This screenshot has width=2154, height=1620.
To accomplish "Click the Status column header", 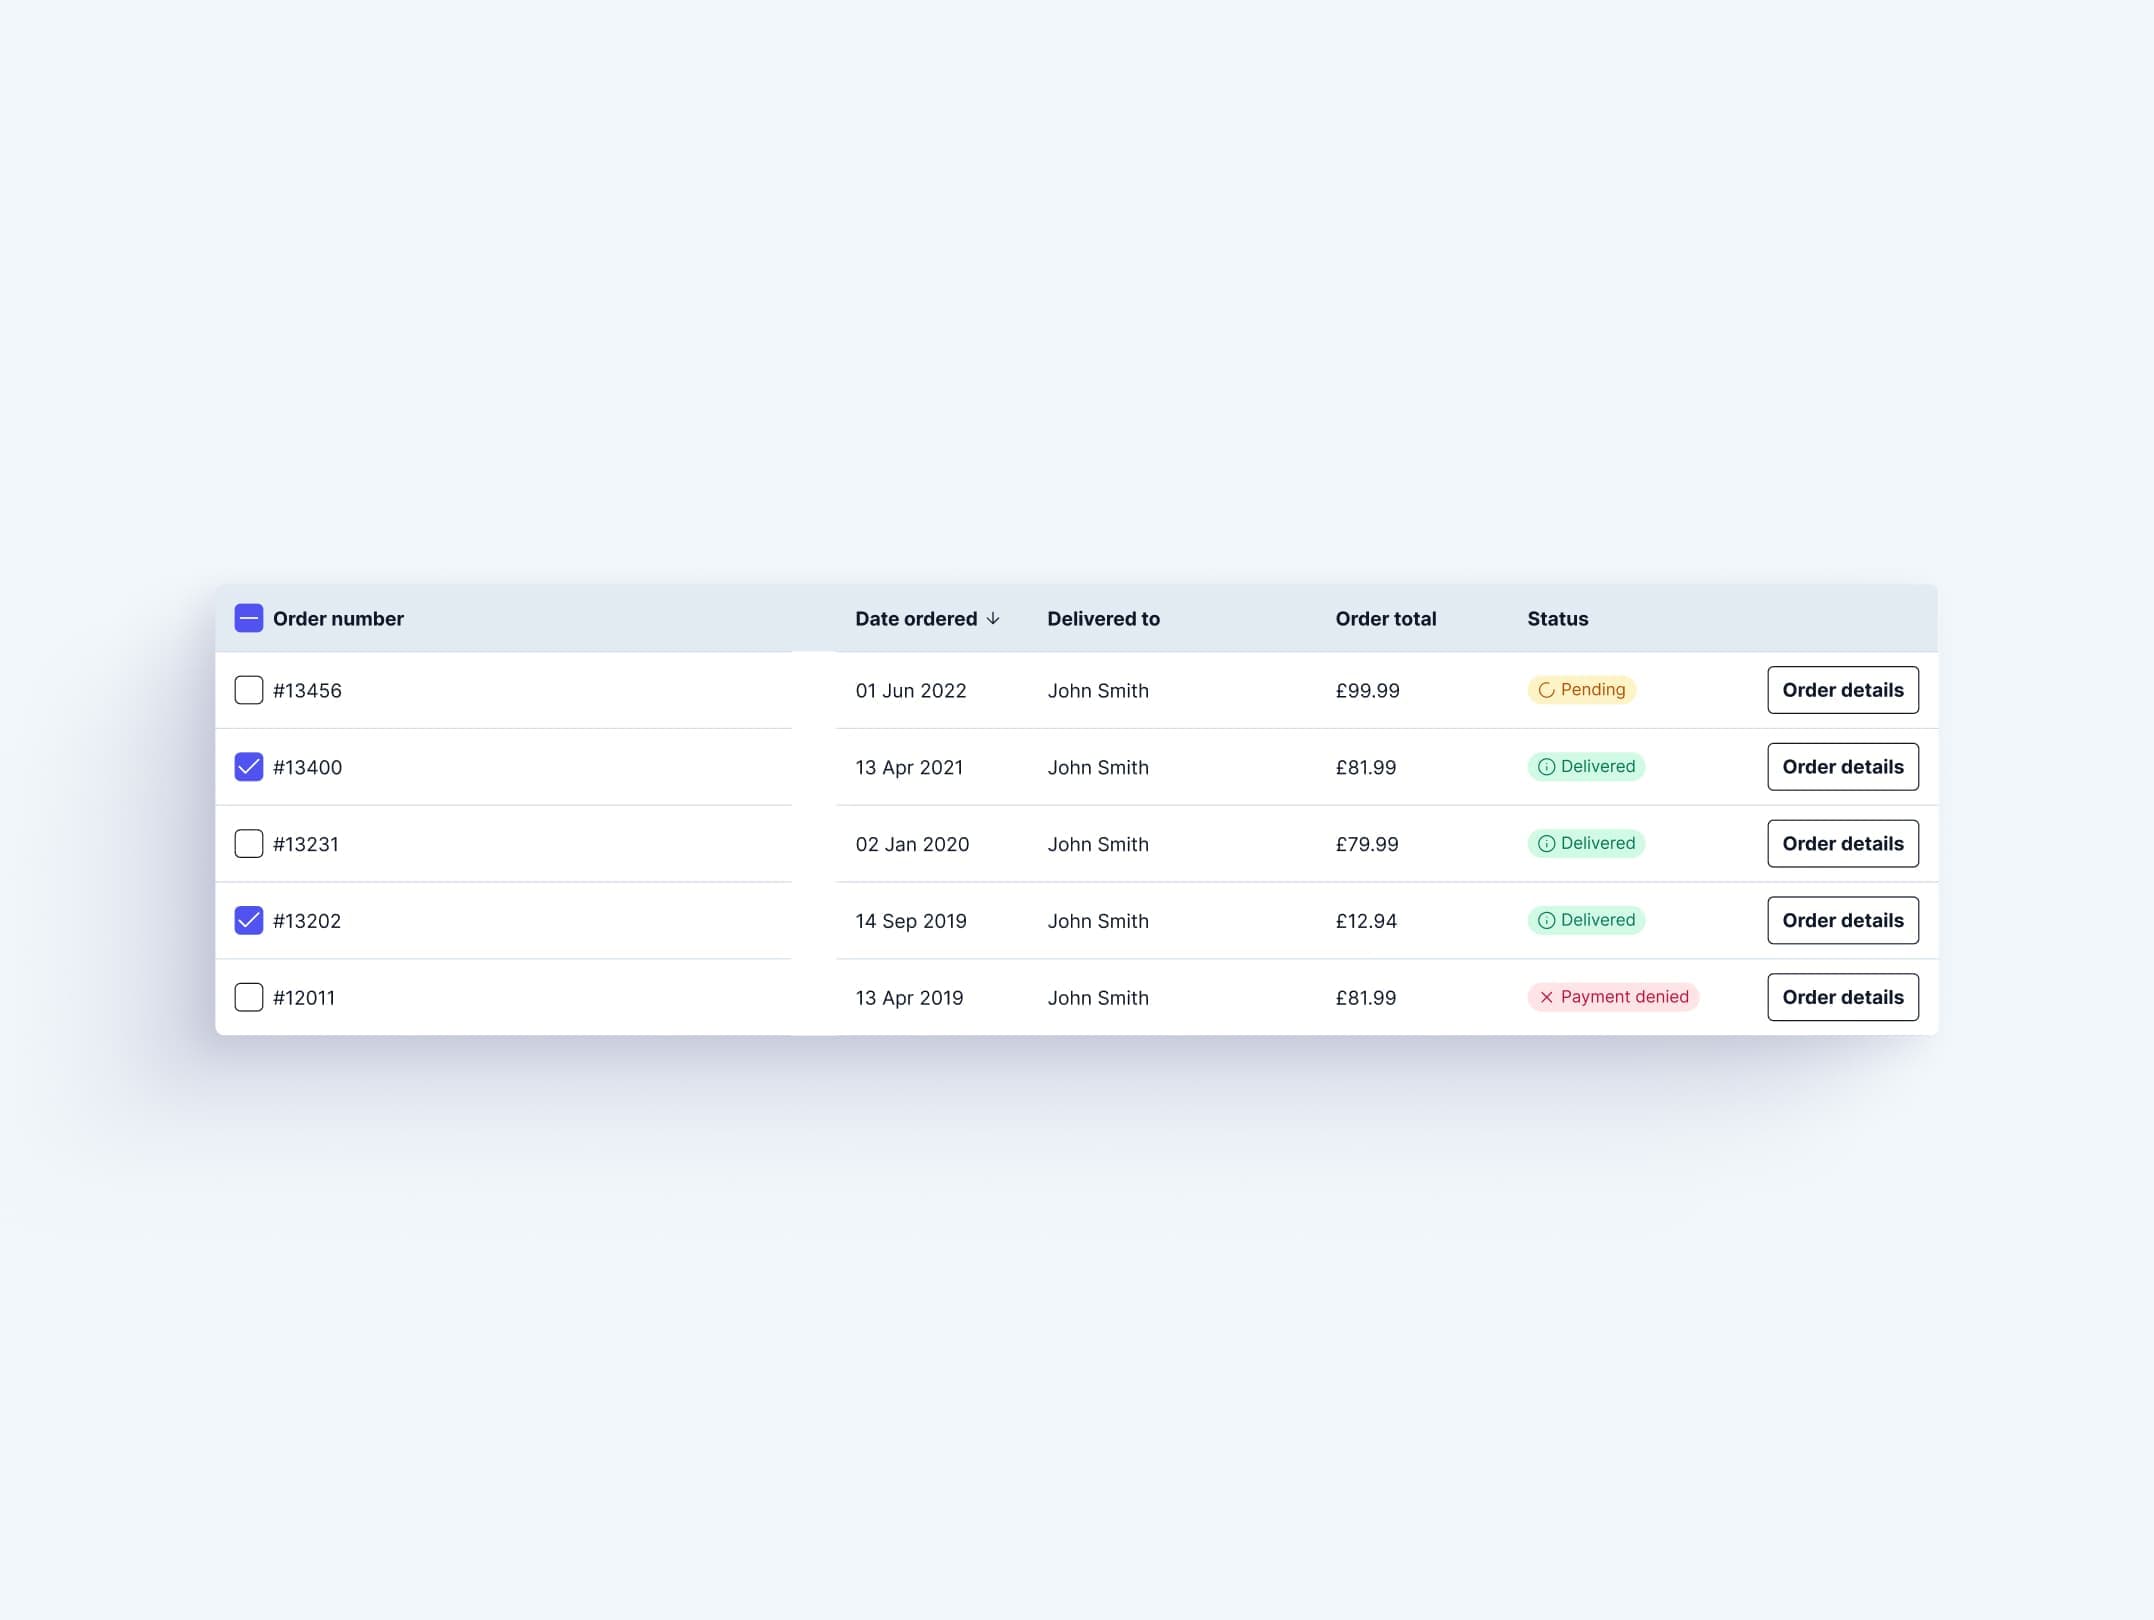I will tap(1557, 619).
